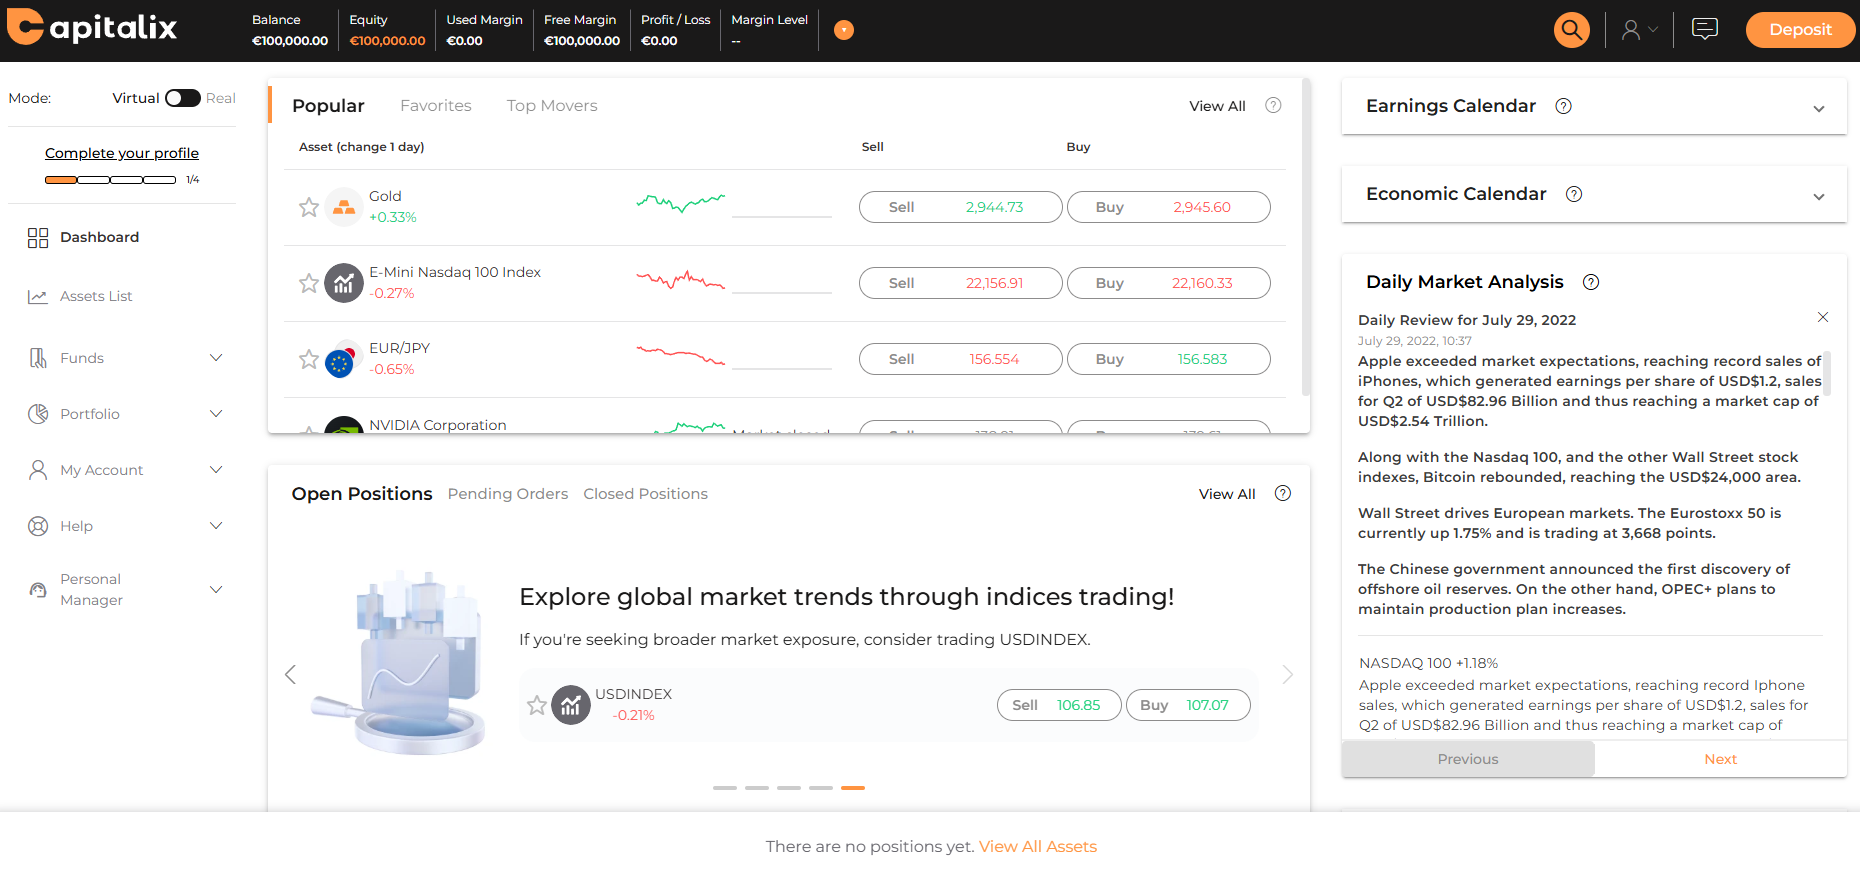Click the Assets List chart icon
Image resolution: width=1860 pixels, height=873 pixels.
[38, 296]
